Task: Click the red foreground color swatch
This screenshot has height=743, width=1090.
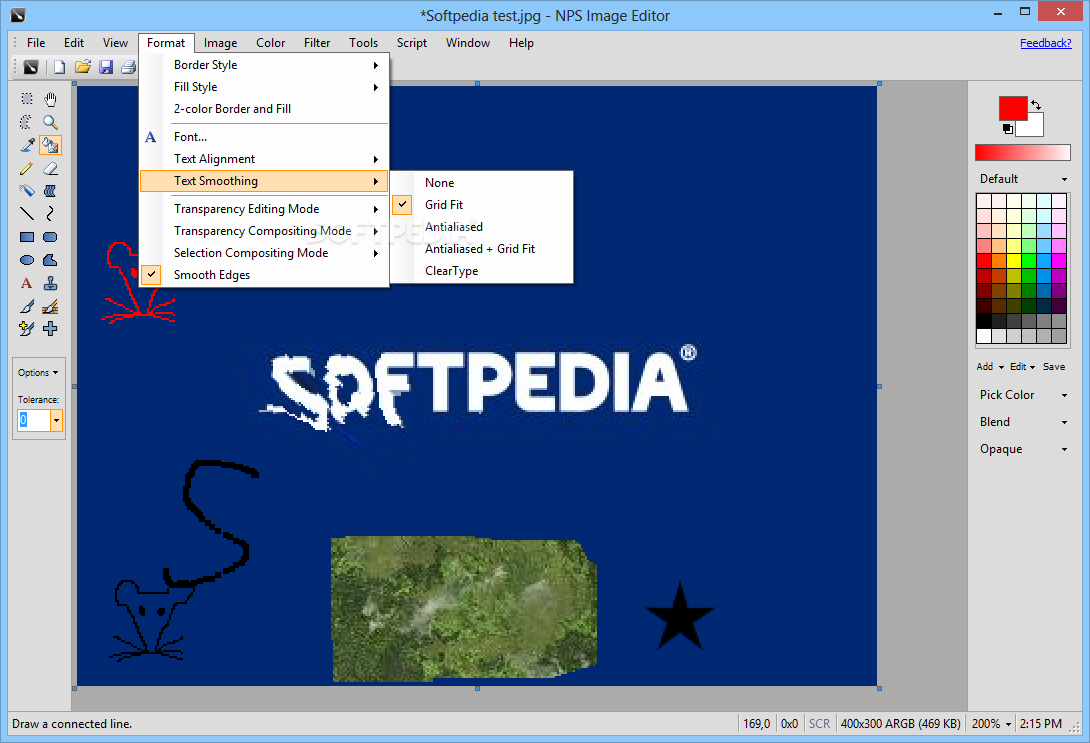Action: (x=1013, y=108)
